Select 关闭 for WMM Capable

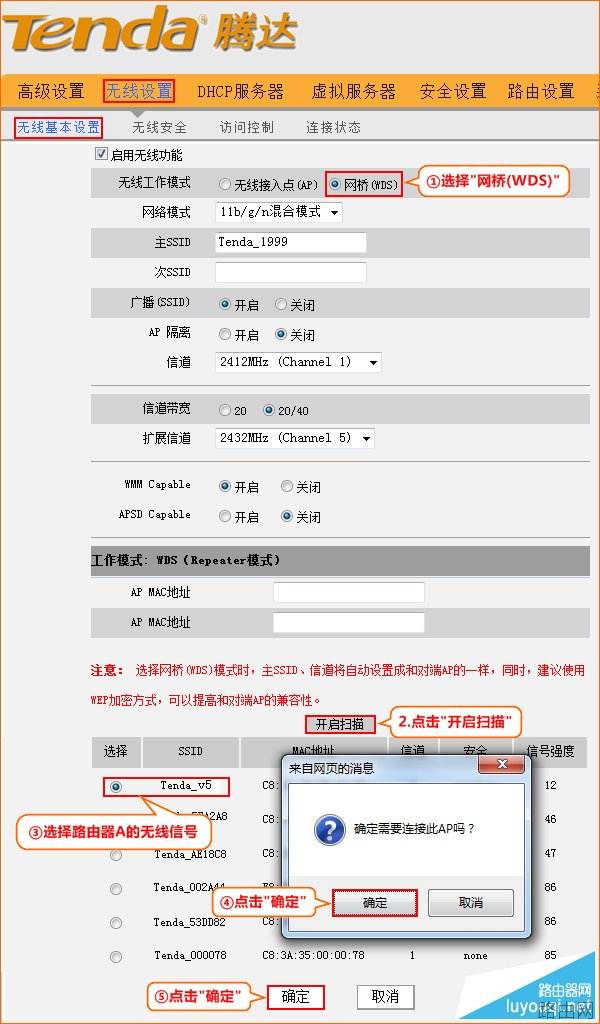(287, 487)
